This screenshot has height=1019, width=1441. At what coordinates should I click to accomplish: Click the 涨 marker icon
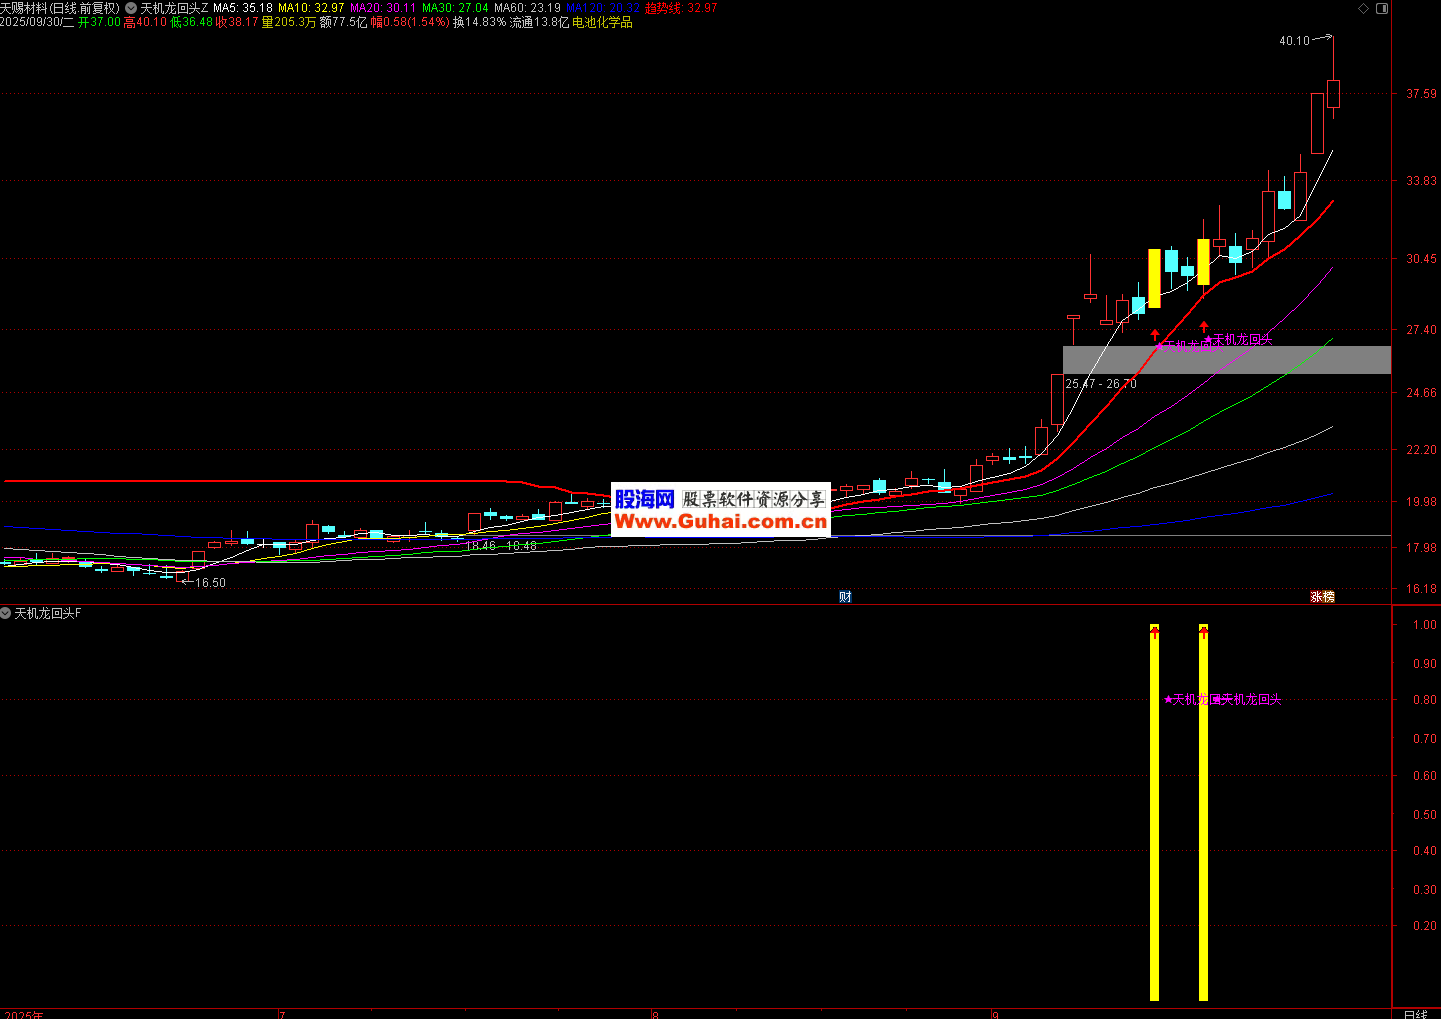click(1317, 597)
